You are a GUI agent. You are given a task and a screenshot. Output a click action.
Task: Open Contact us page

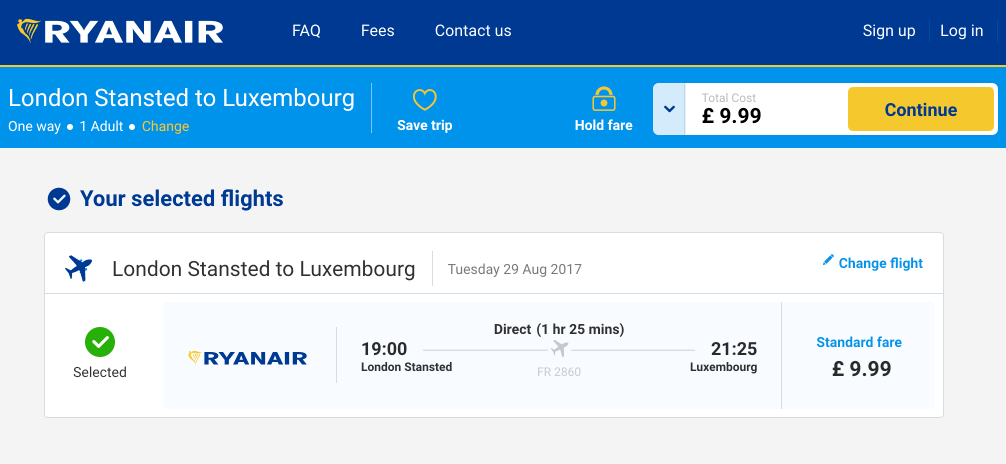(473, 31)
